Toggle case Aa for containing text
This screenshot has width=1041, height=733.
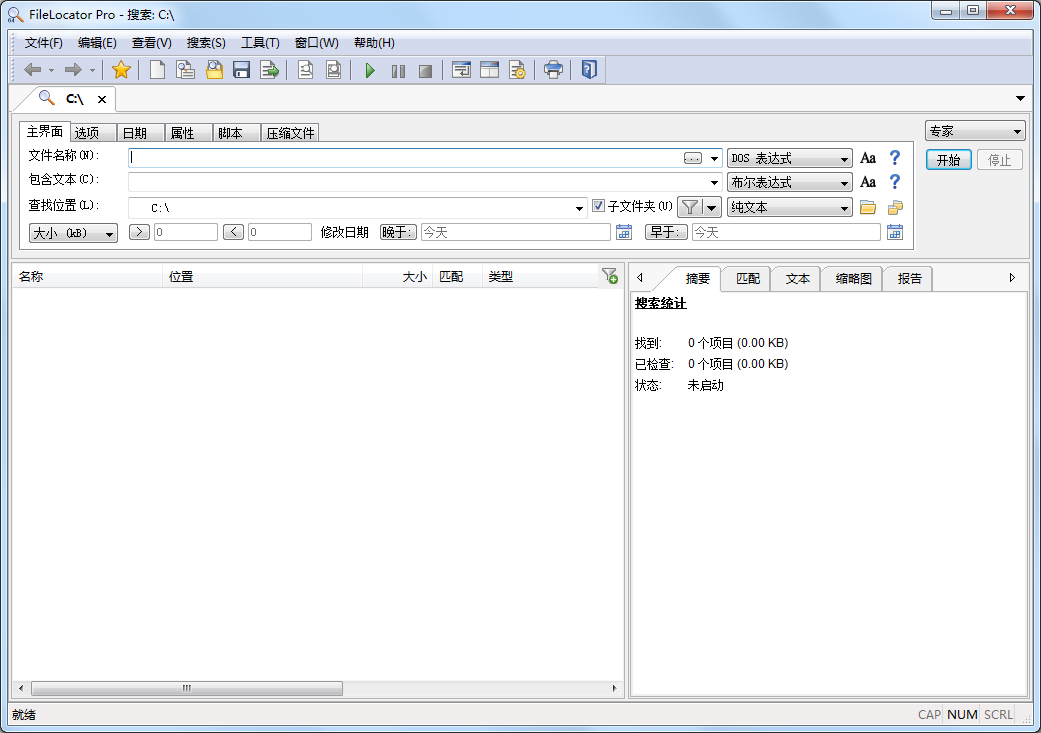(x=868, y=182)
